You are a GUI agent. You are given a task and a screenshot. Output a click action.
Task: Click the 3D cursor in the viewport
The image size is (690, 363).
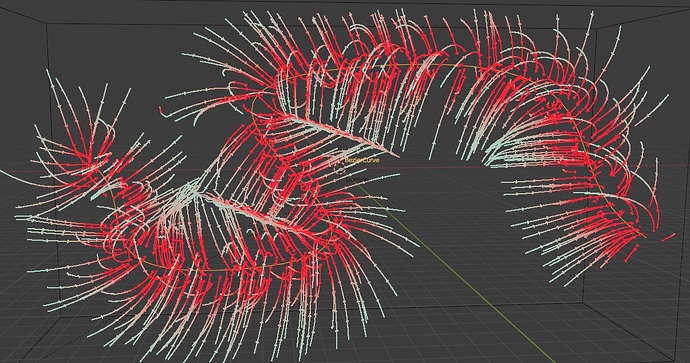(x=340, y=169)
